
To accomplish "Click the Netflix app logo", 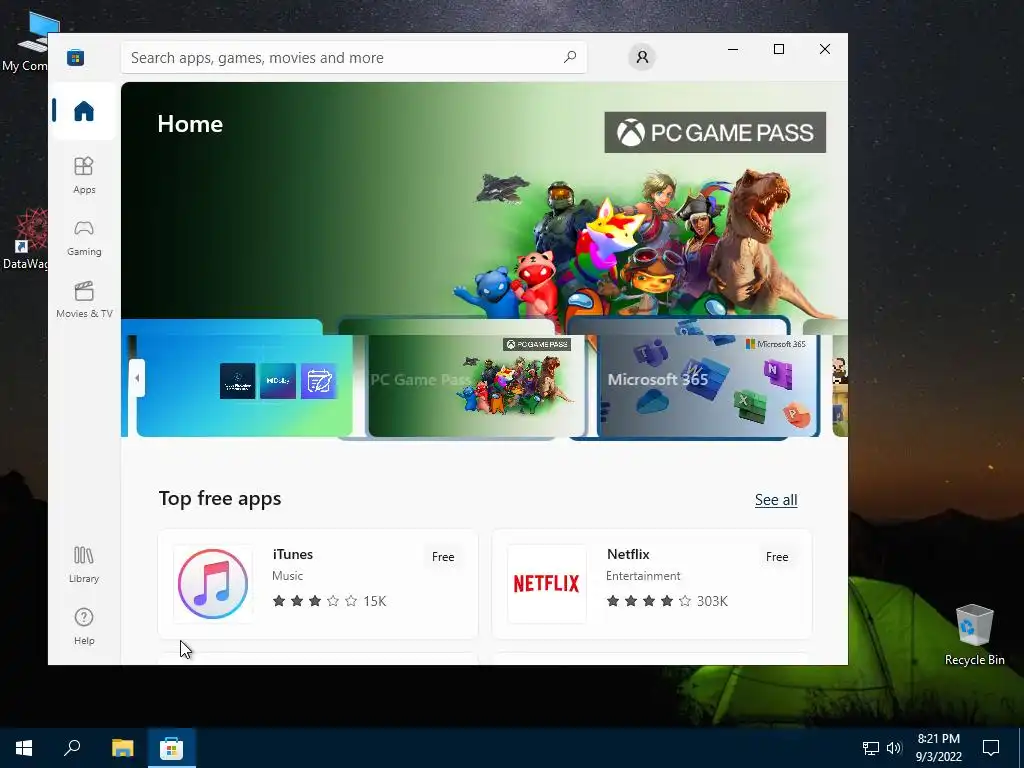I will 547,584.
